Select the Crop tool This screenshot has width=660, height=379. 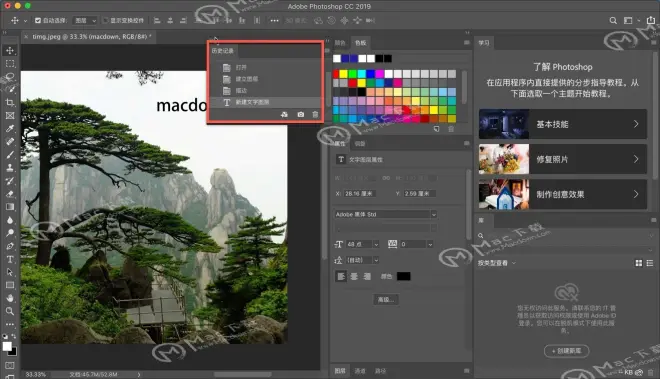coord(10,103)
